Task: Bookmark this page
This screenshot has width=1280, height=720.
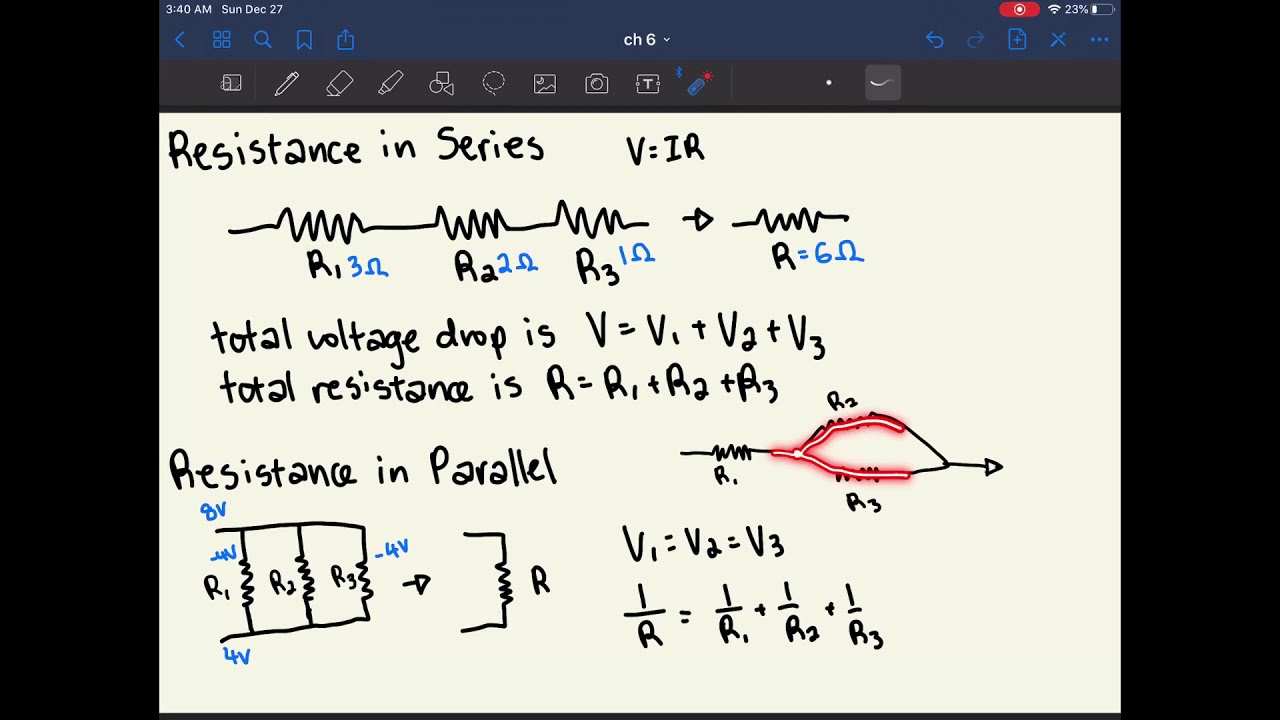Action: (304, 40)
